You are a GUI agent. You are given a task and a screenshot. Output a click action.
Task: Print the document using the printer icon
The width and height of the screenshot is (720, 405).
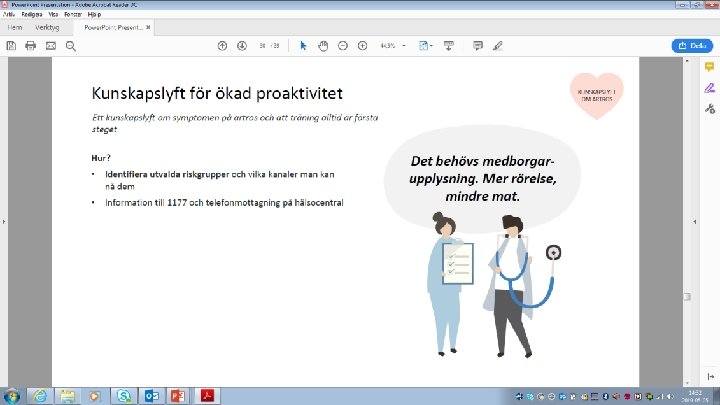[x=31, y=45]
